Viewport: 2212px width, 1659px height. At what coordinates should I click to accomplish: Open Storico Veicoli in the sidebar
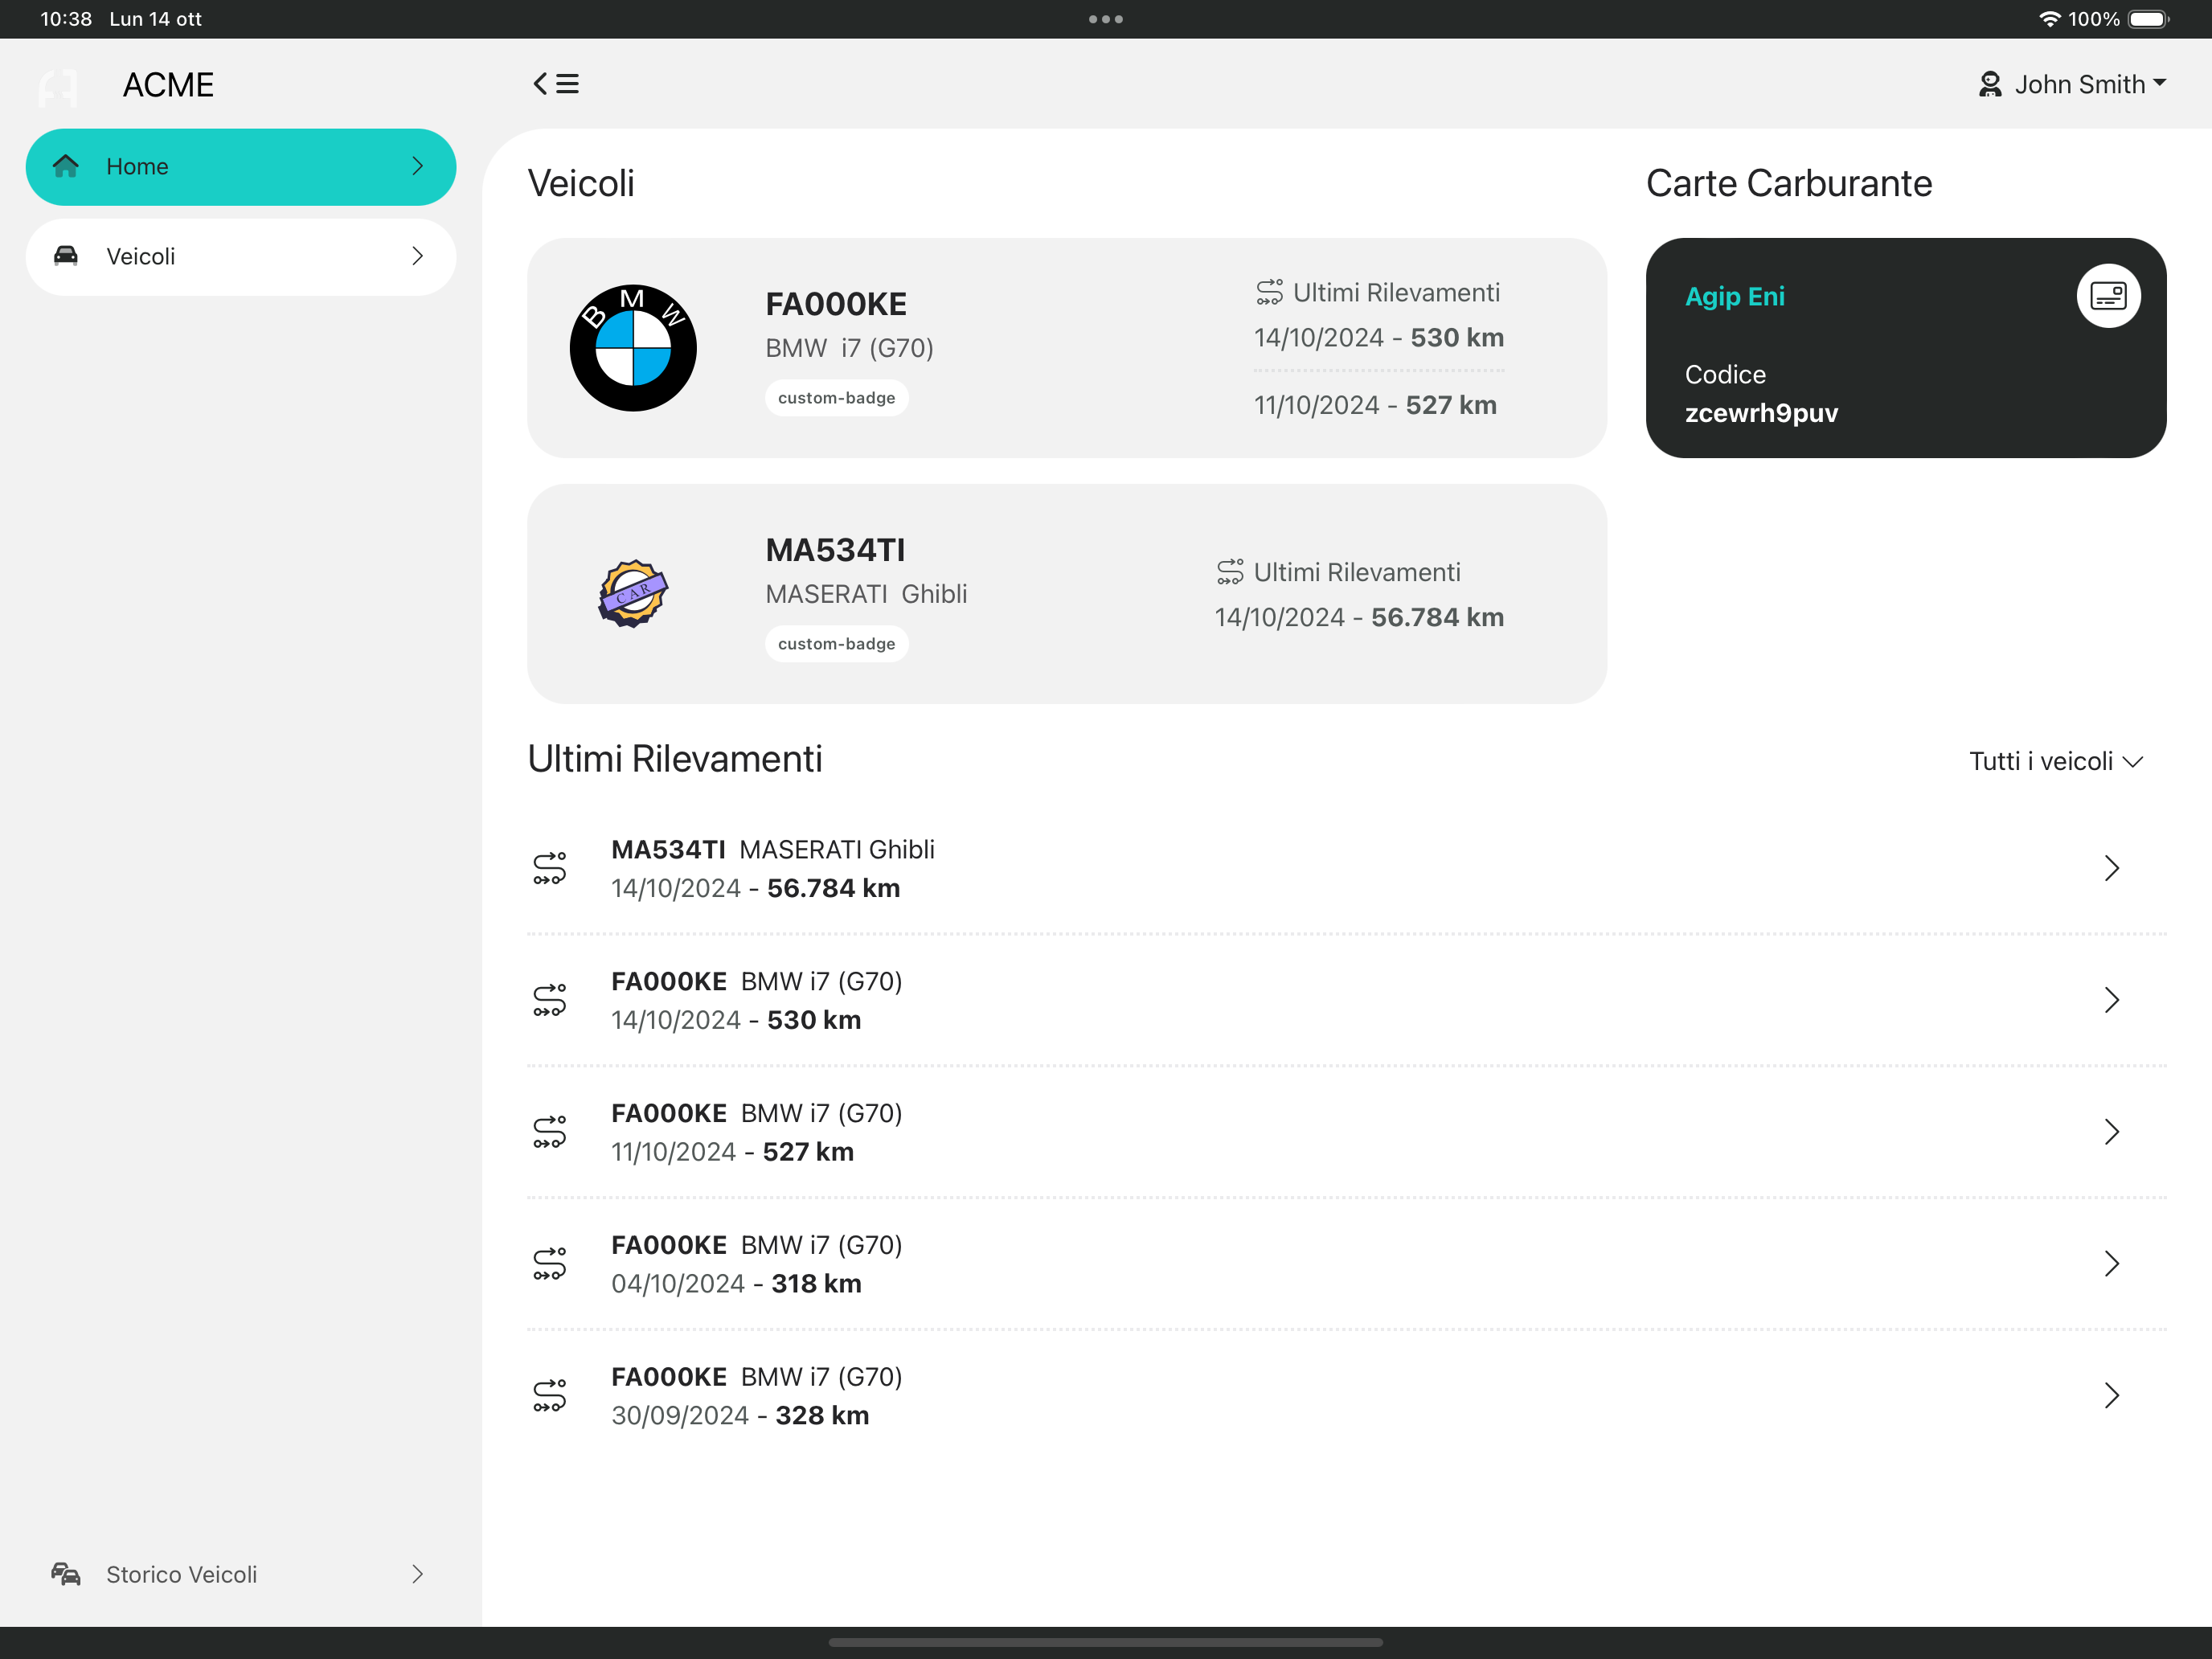pos(241,1574)
